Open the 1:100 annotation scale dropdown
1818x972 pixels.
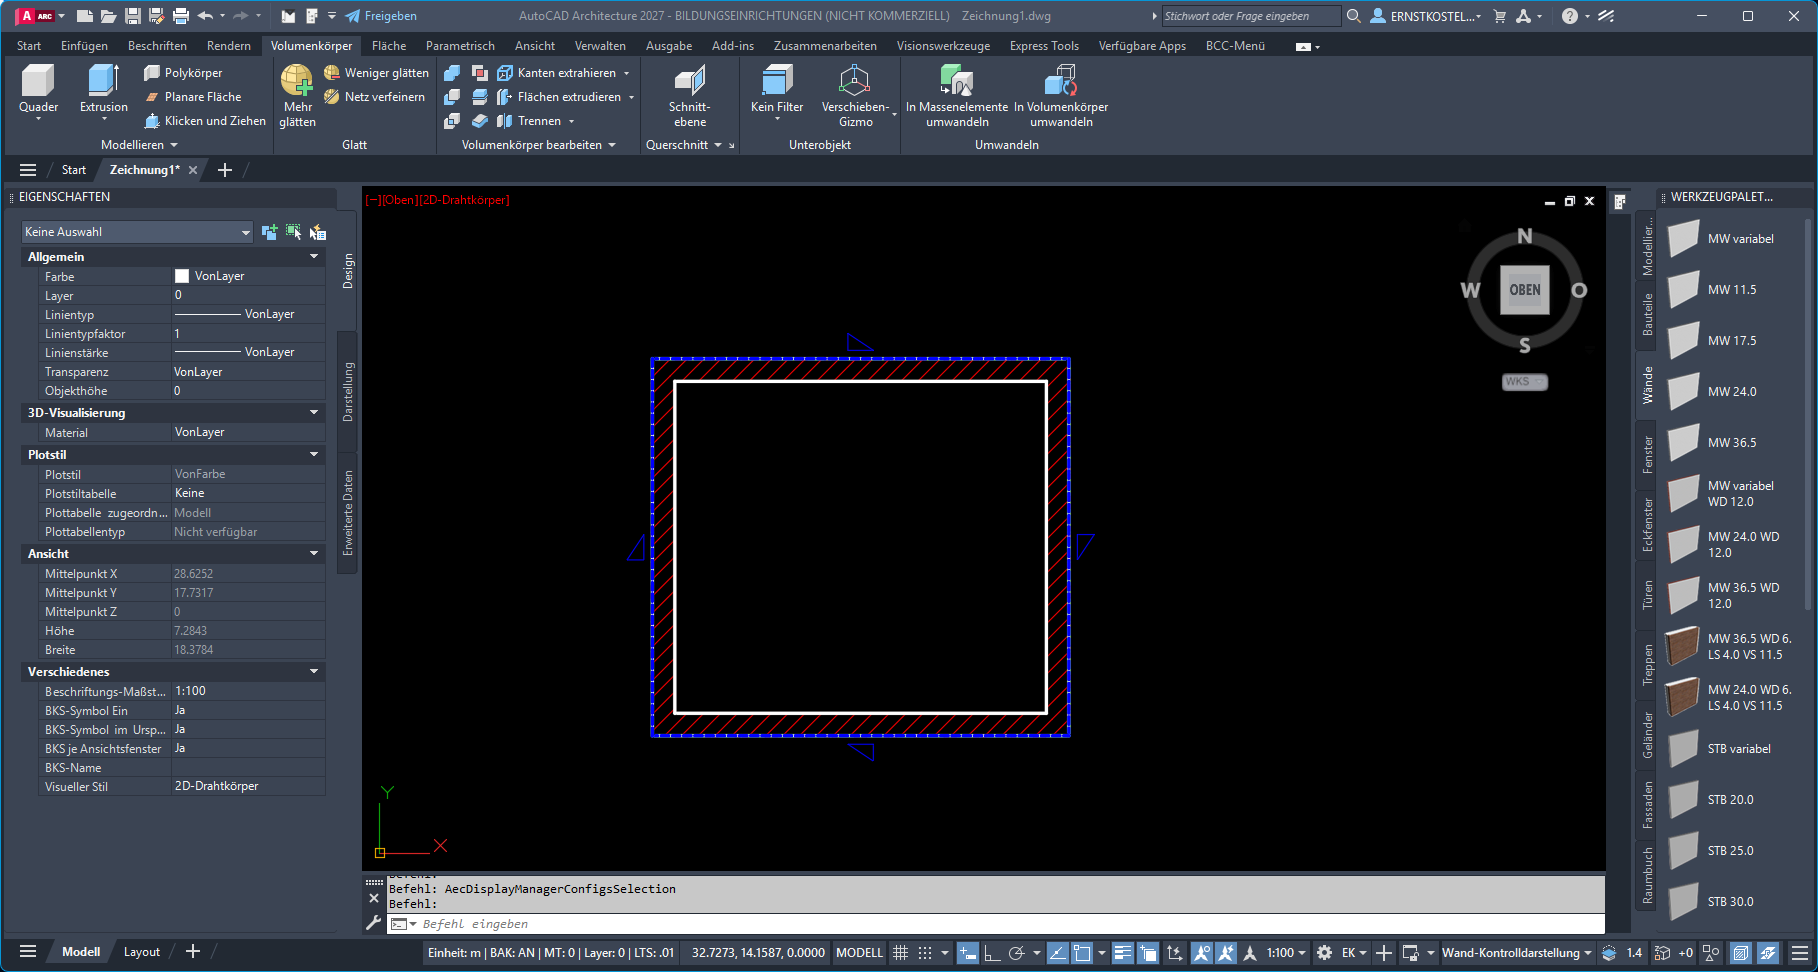[x=1286, y=953]
